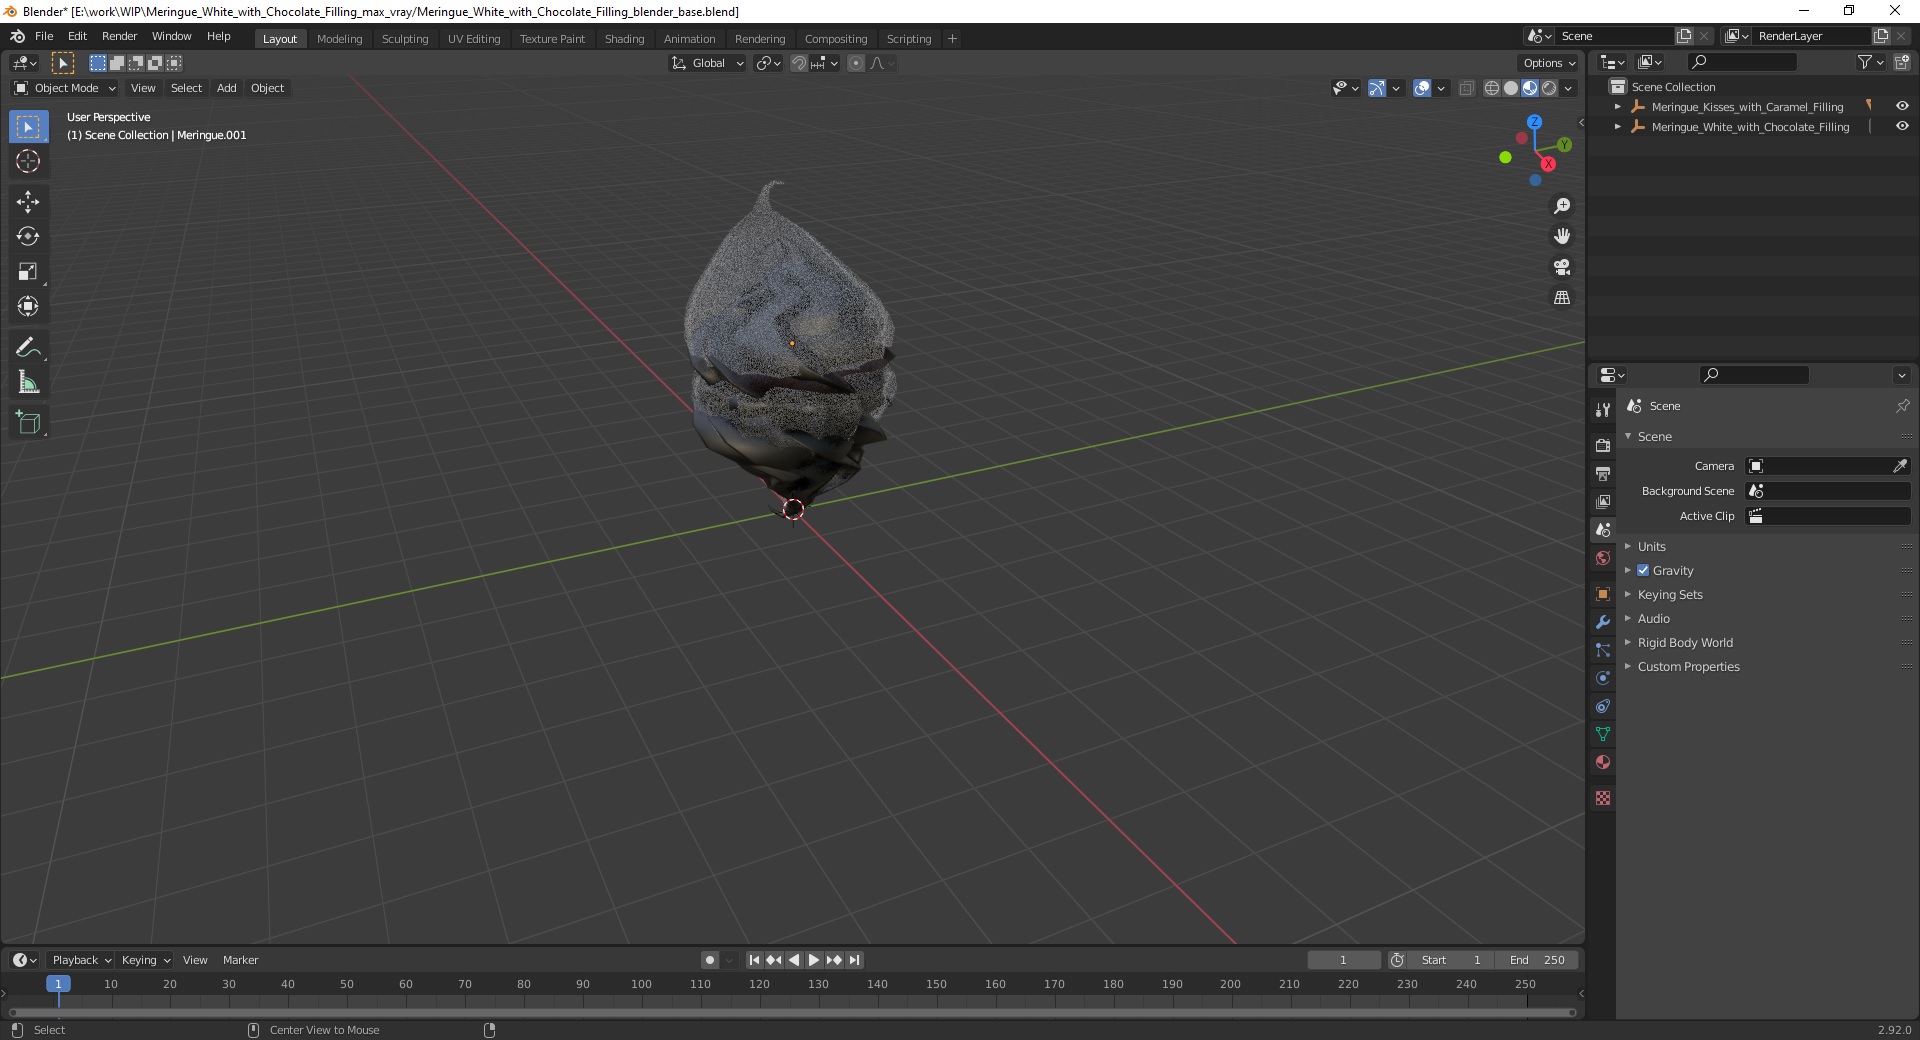Activate the Scale tool
Viewport: 1920px width, 1040px height.
point(28,271)
